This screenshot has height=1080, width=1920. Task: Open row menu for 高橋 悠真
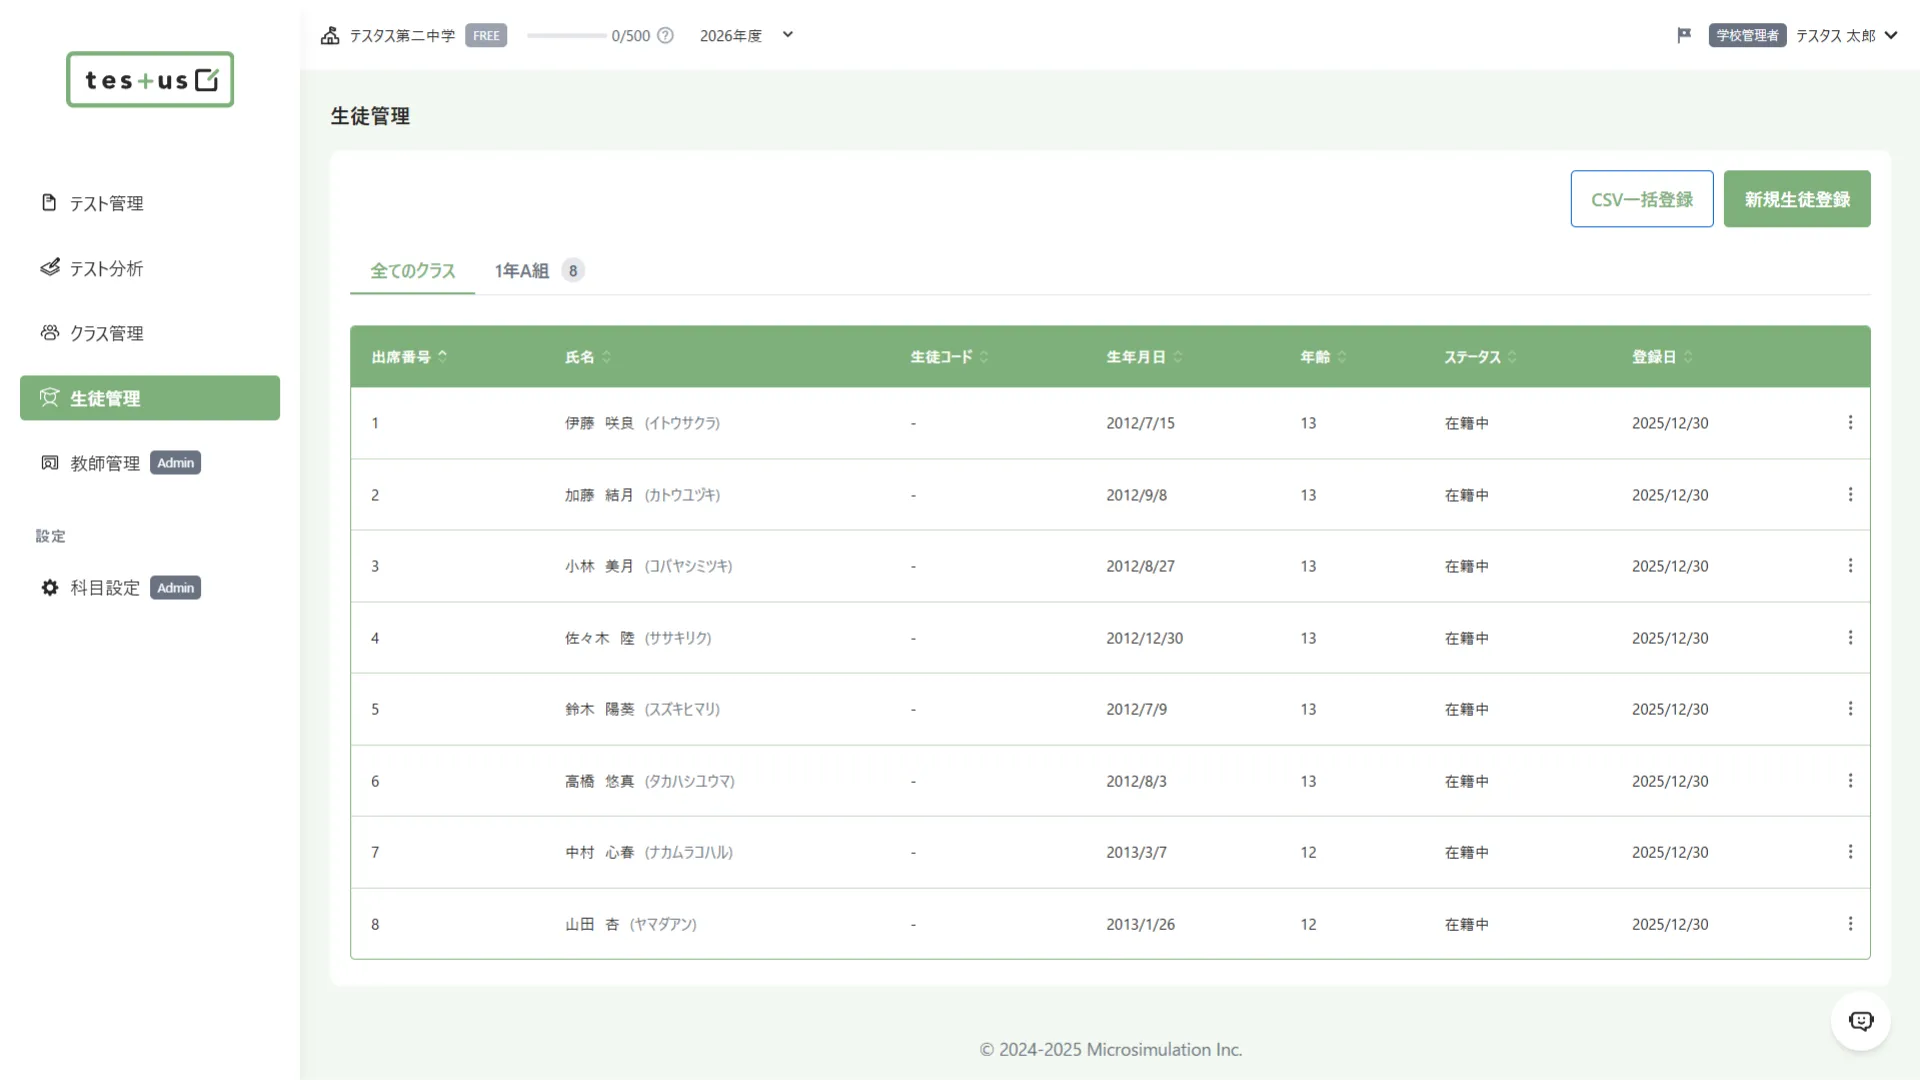pyautogui.click(x=1850, y=781)
